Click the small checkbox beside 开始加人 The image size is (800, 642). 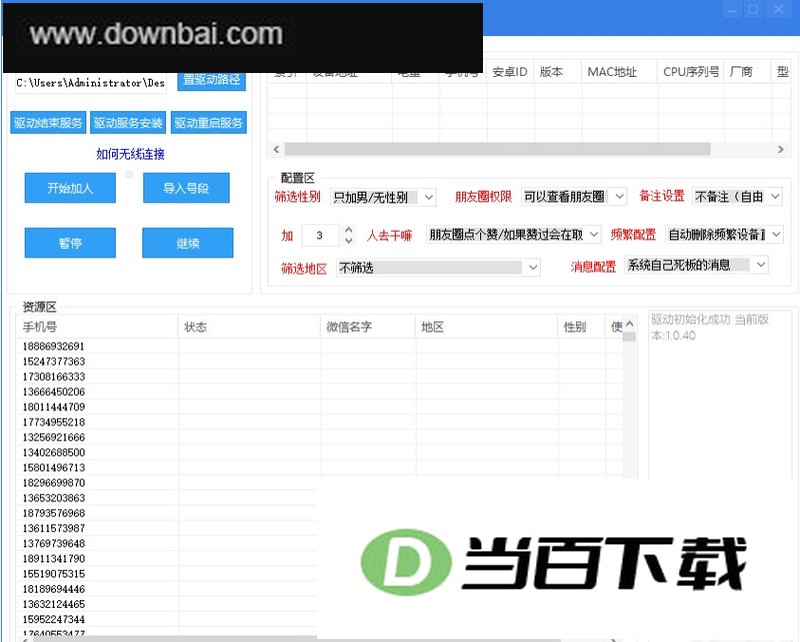coord(129,175)
